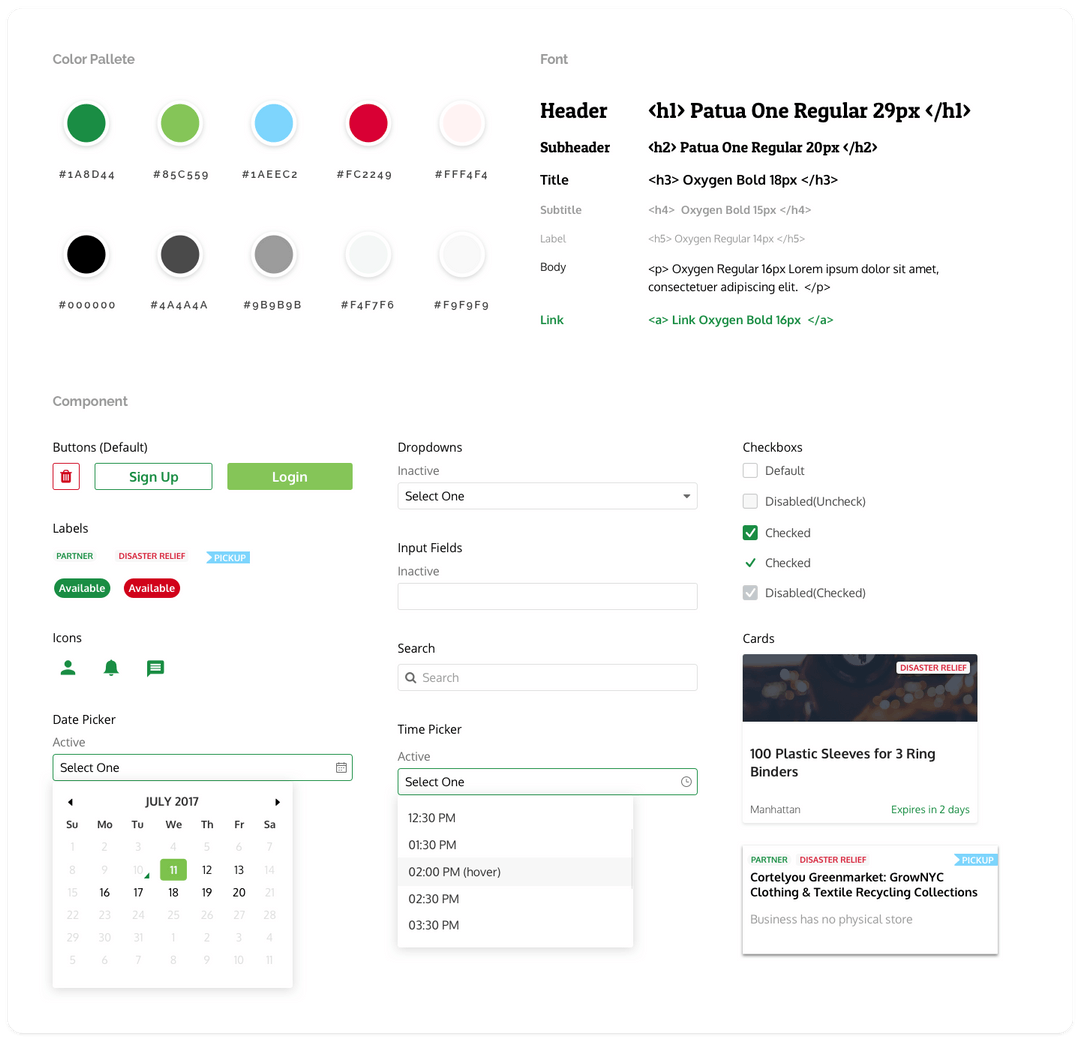Select the black #000000 swatch
1080x1052 pixels.
tap(86, 254)
